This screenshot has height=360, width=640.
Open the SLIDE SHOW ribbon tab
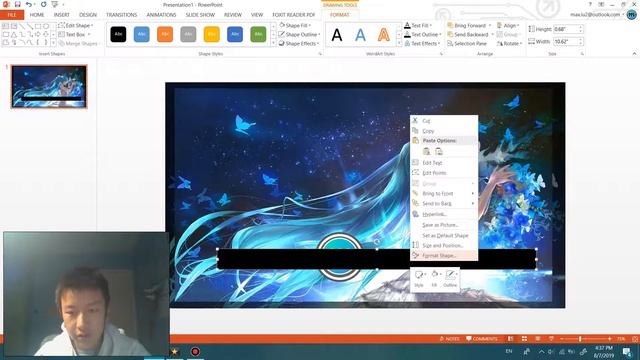tap(200, 15)
